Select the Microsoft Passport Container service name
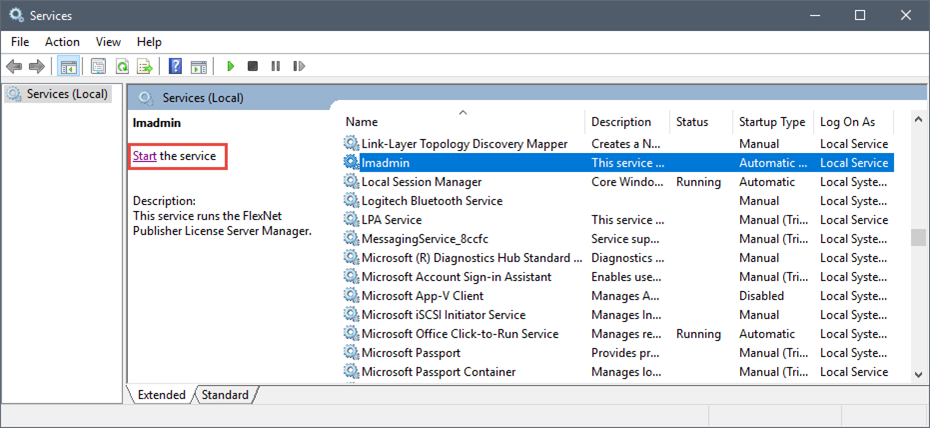Image resolution: width=930 pixels, height=428 pixels. [x=438, y=372]
